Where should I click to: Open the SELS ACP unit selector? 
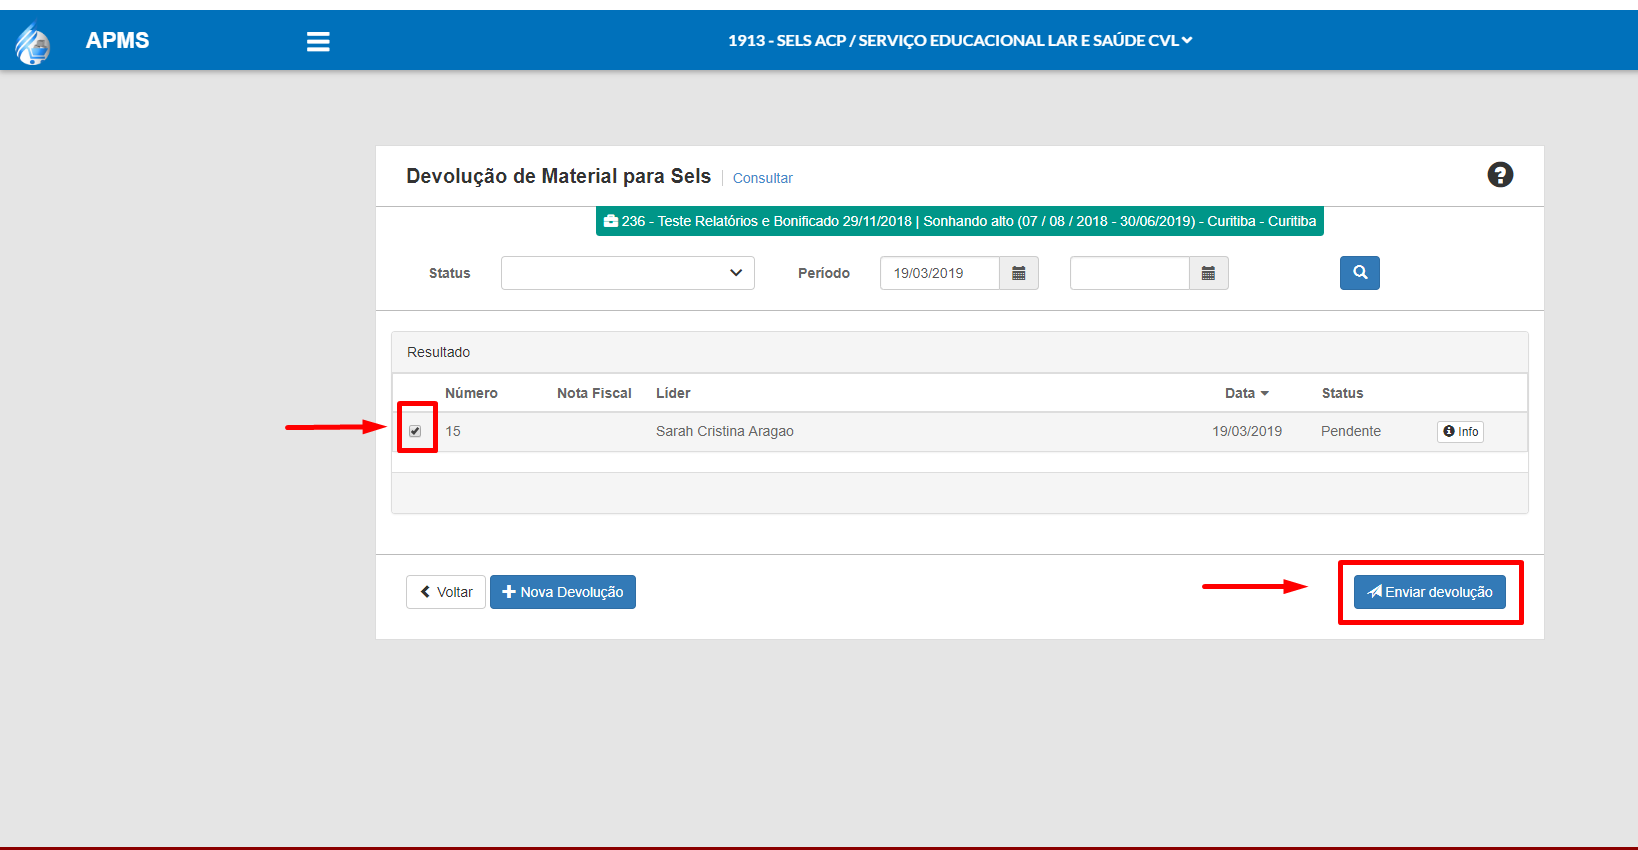pos(960,41)
